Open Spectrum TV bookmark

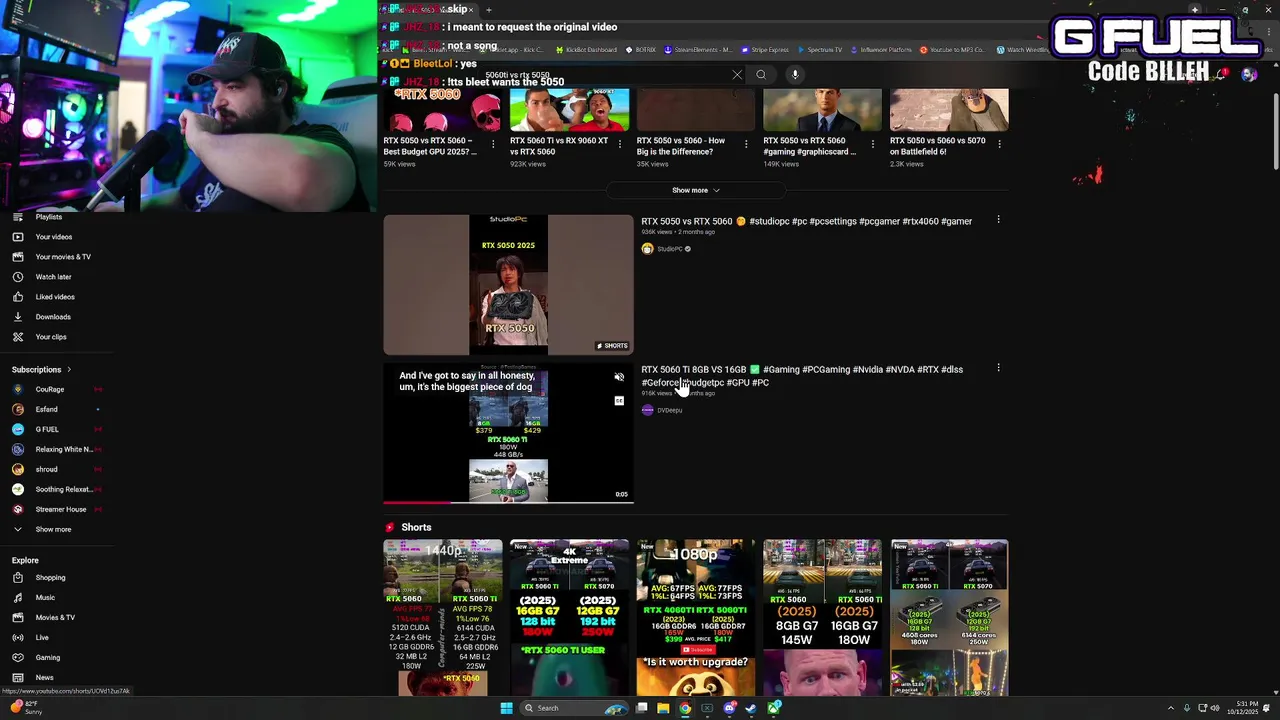click(819, 49)
